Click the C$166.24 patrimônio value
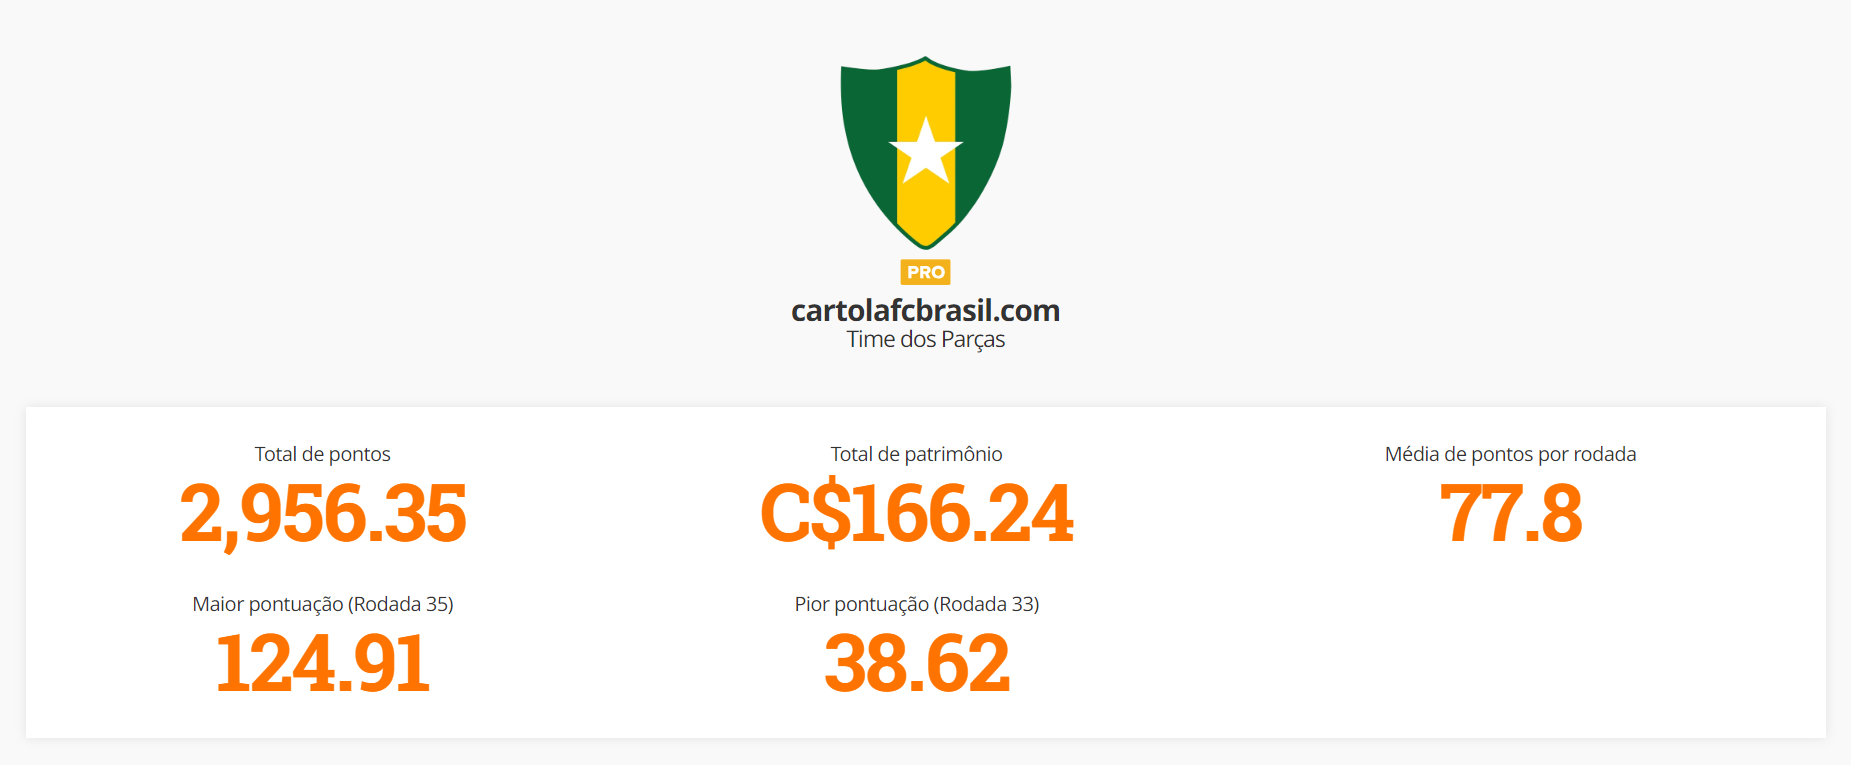 click(916, 514)
